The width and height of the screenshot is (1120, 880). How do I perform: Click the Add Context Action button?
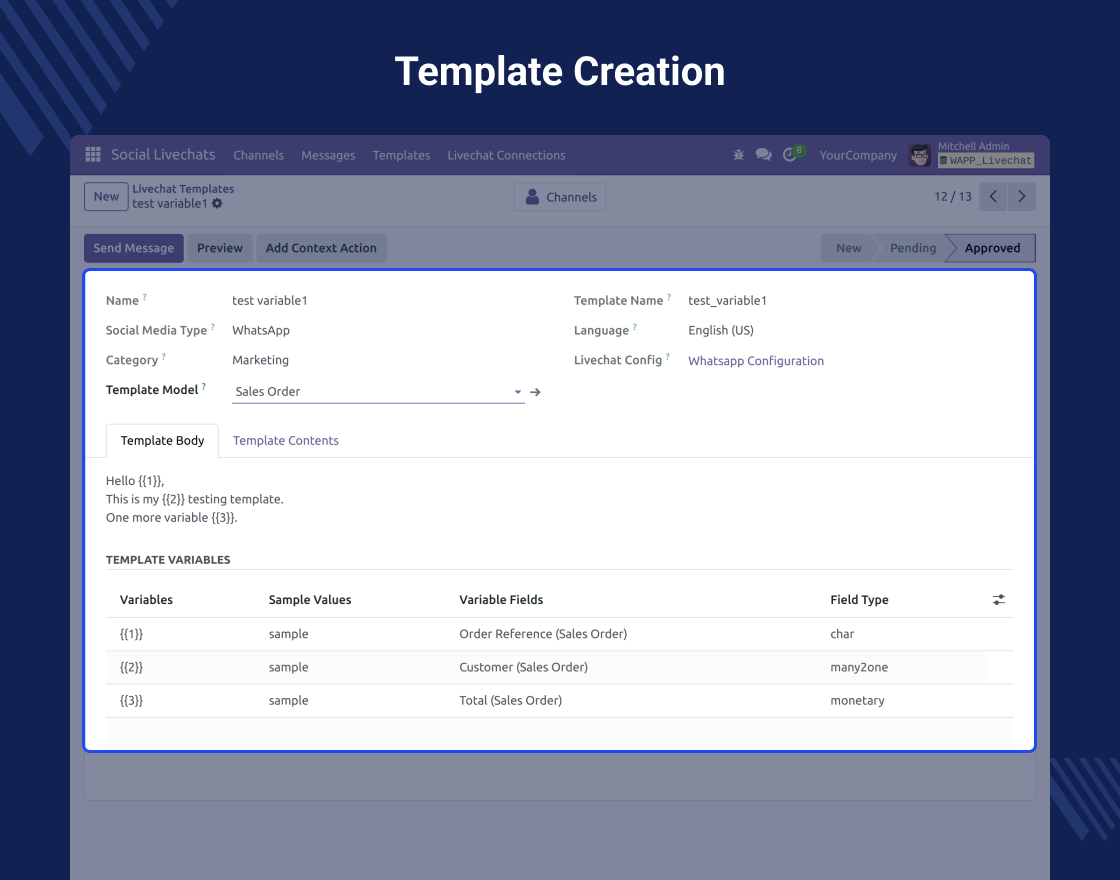click(321, 248)
